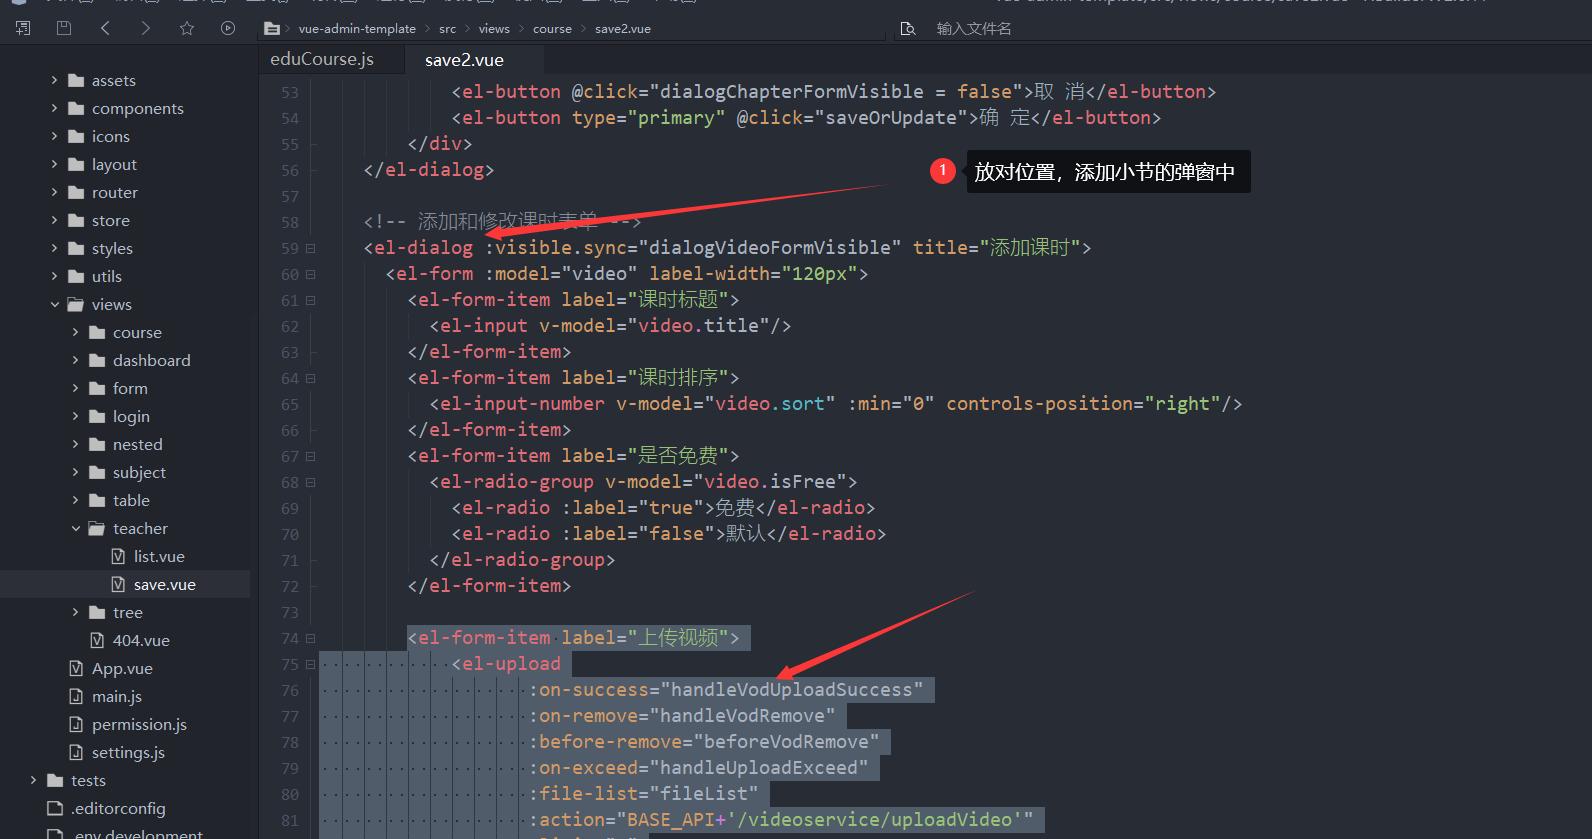Go back with the left arrow icon
Viewport: 1592px width, 839px height.
click(105, 28)
